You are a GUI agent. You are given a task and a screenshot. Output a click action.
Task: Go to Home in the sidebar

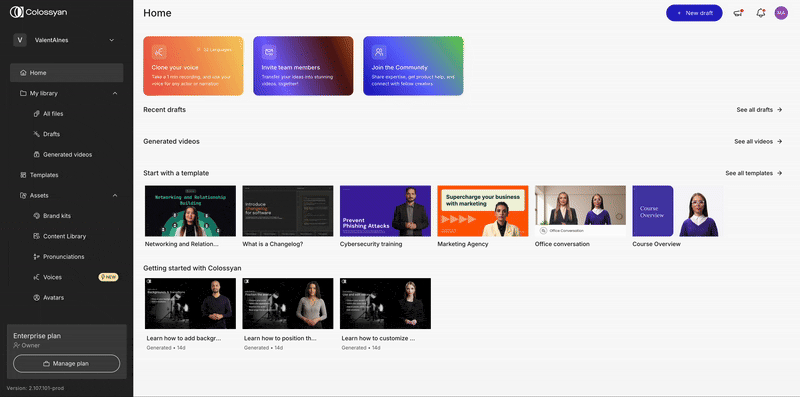coord(67,73)
